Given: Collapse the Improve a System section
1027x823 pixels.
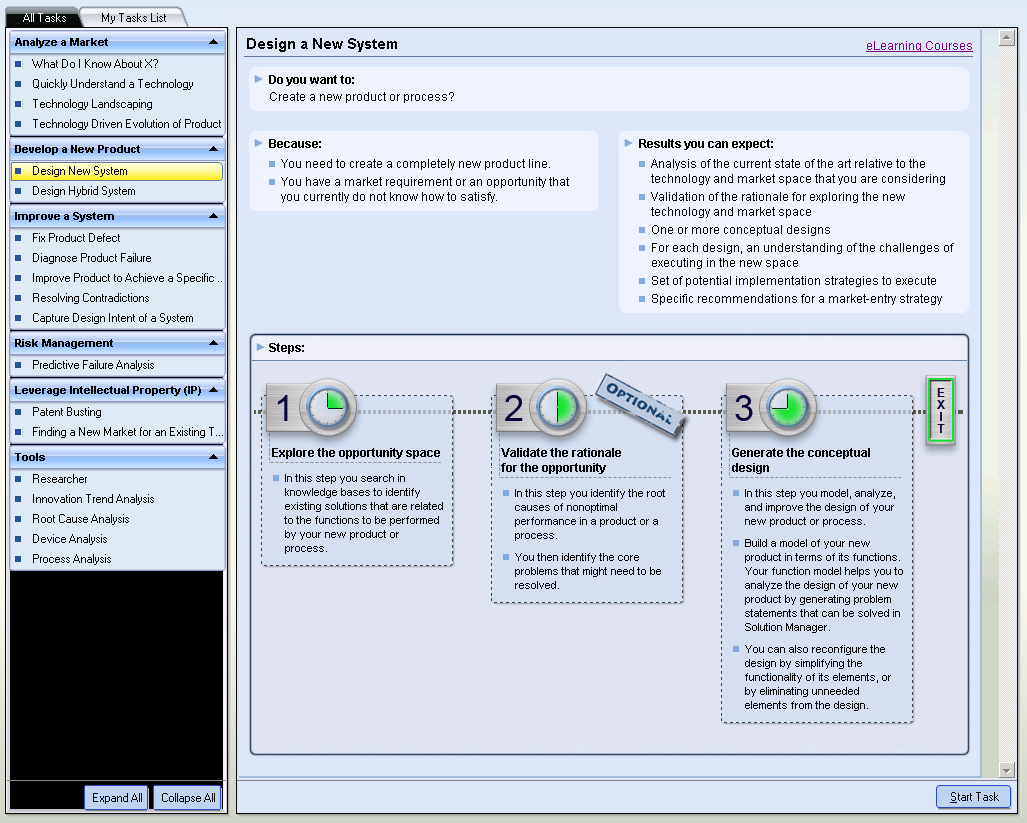Looking at the screenshot, I should point(213,216).
